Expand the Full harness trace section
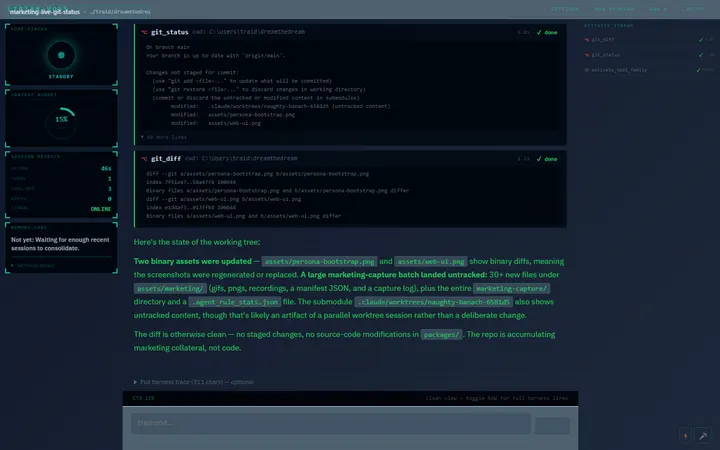The width and height of the screenshot is (720, 450). pos(193,382)
